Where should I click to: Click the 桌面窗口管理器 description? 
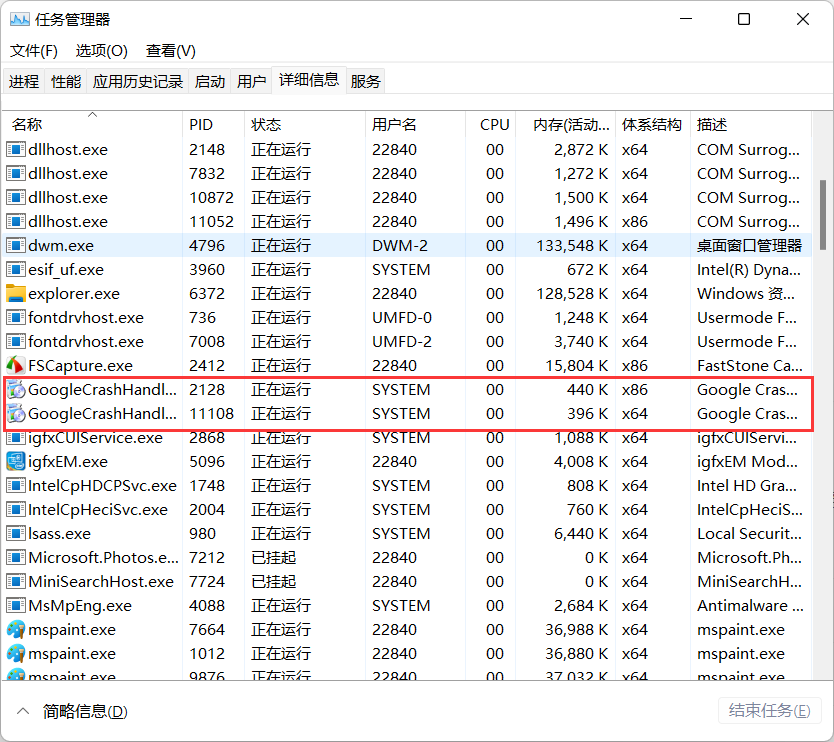[x=749, y=246]
